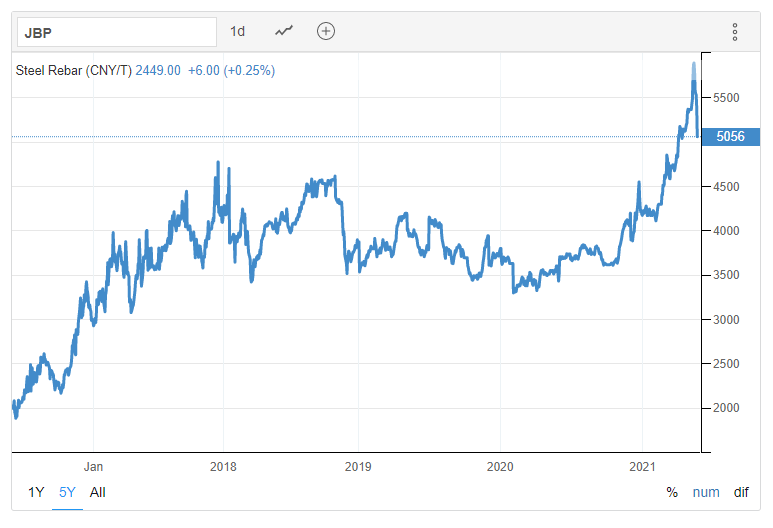The height and width of the screenshot is (528, 773).
Task: Switch chart to num value mode
Action: pyautogui.click(x=706, y=492)
